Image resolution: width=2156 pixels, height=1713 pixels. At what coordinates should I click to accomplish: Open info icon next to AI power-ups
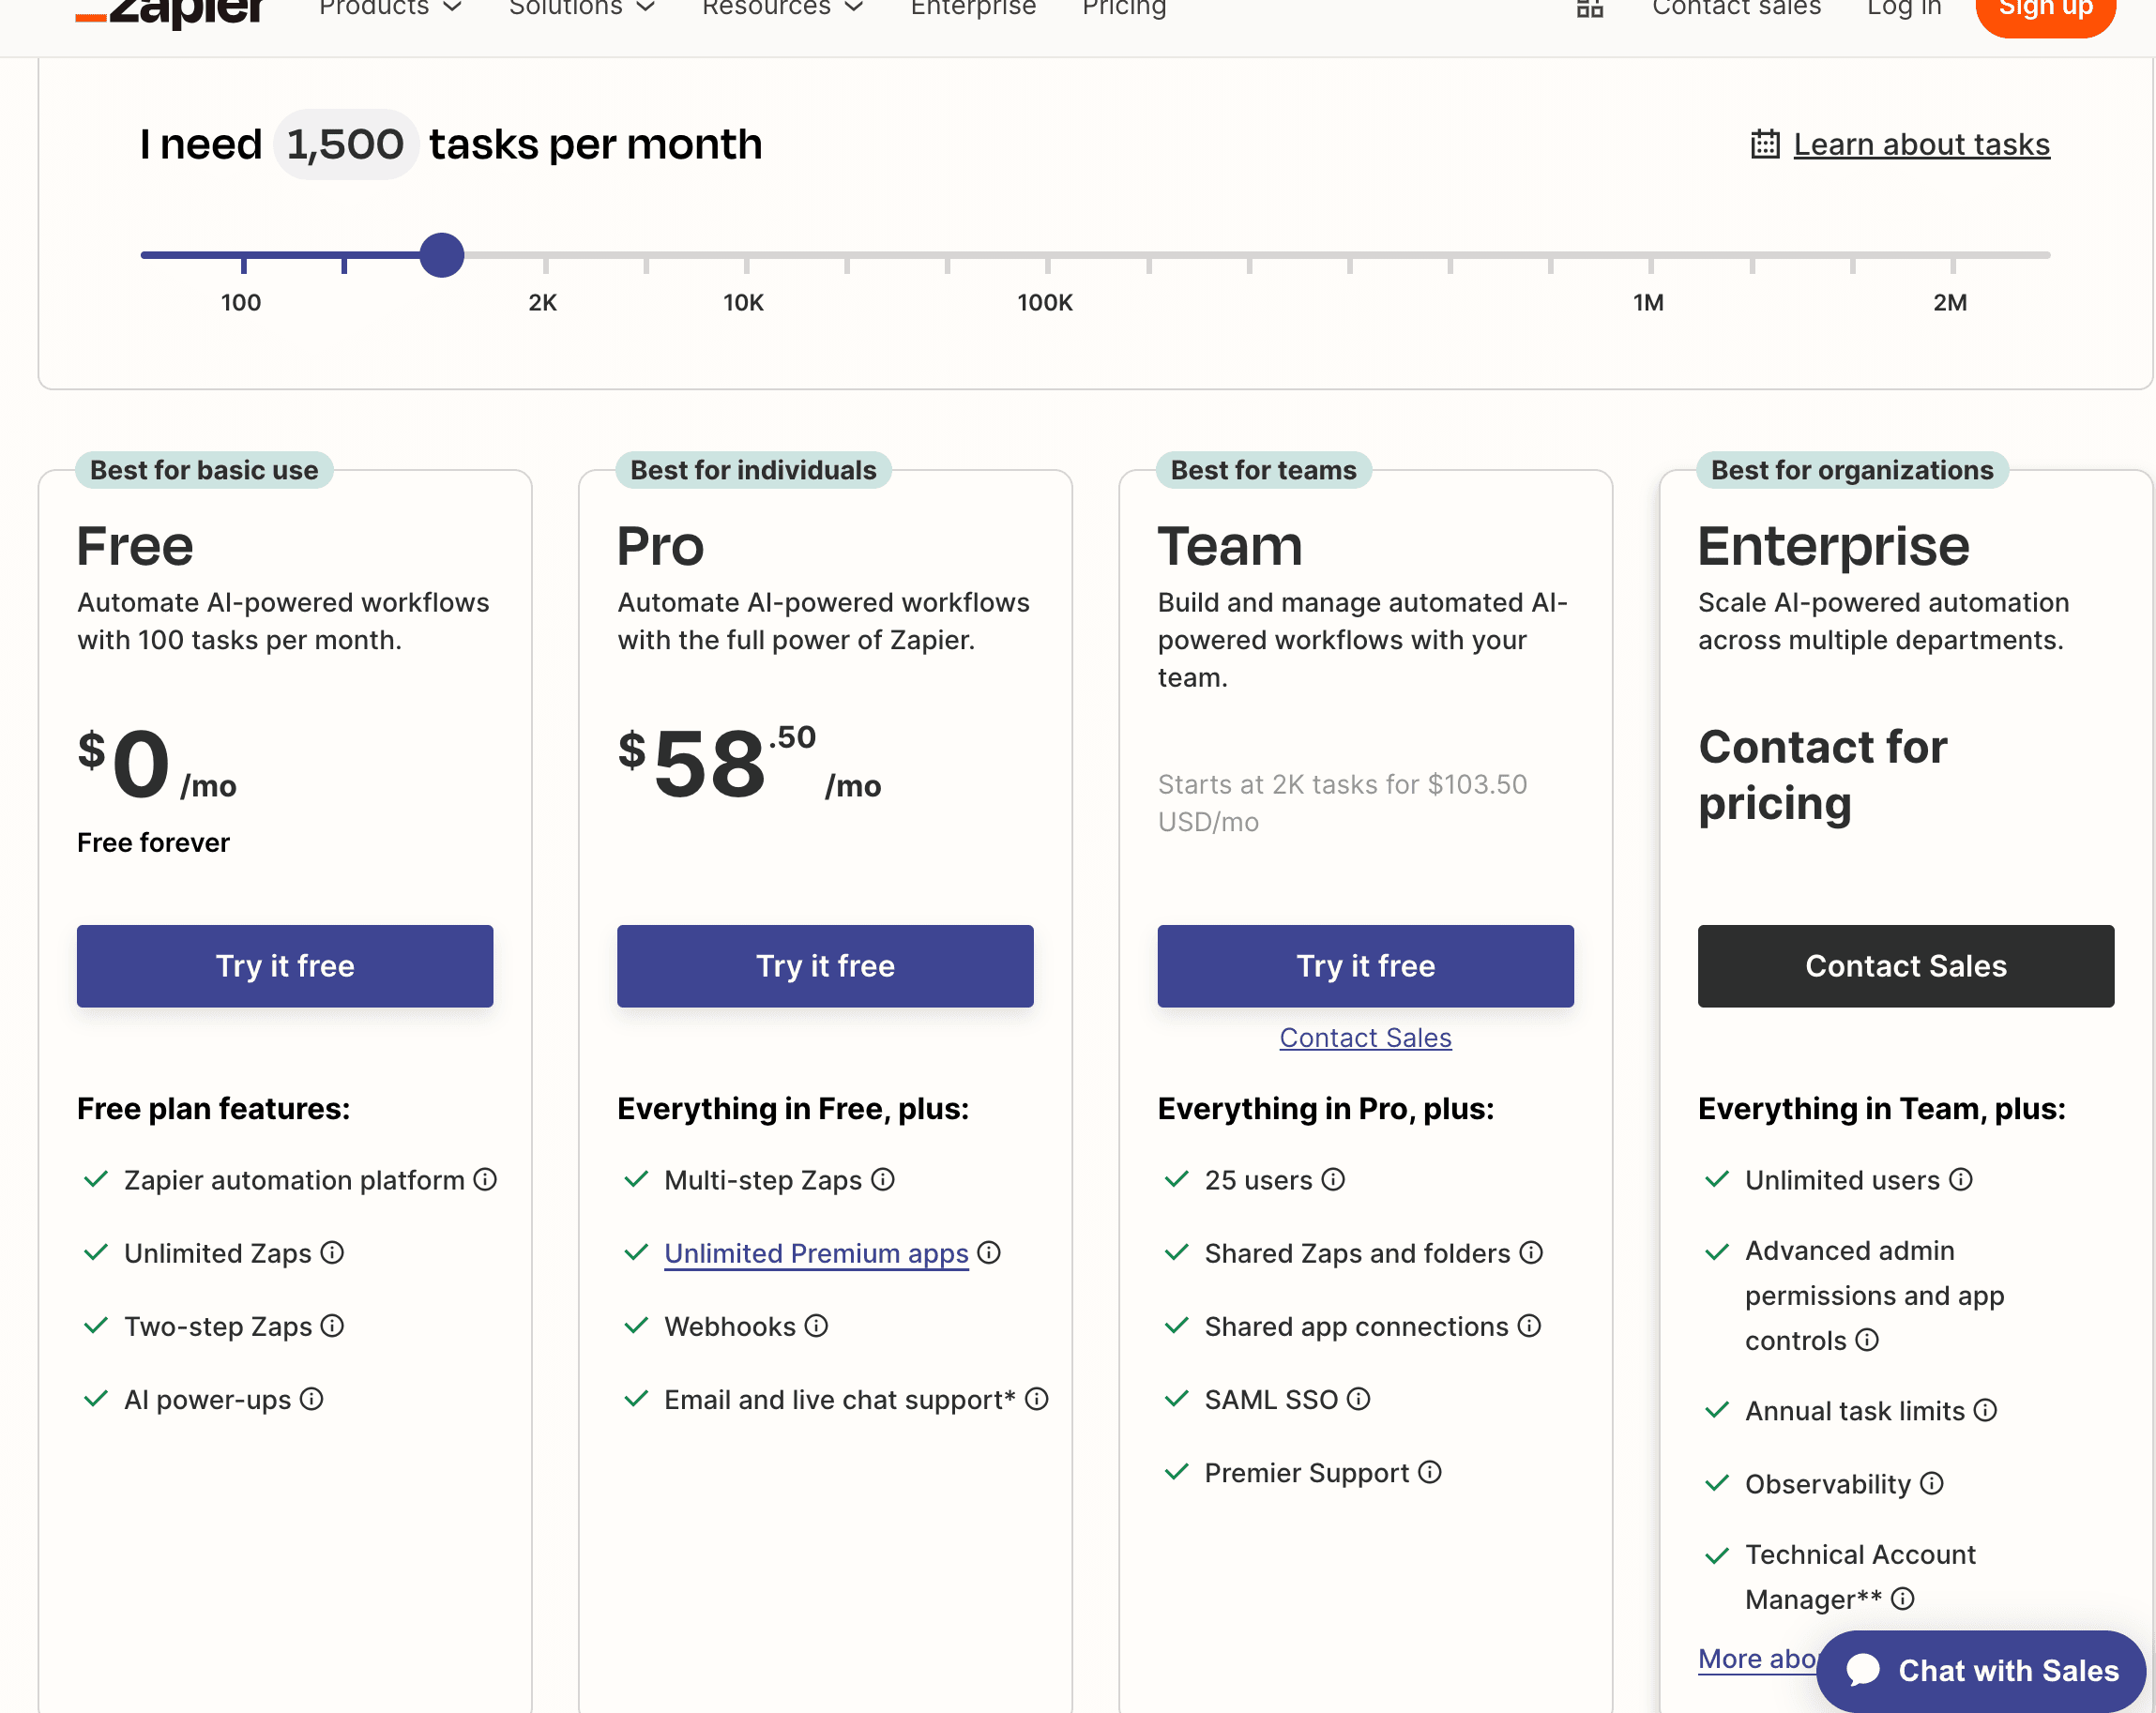pyautogui.click(x=312, y=1399)
